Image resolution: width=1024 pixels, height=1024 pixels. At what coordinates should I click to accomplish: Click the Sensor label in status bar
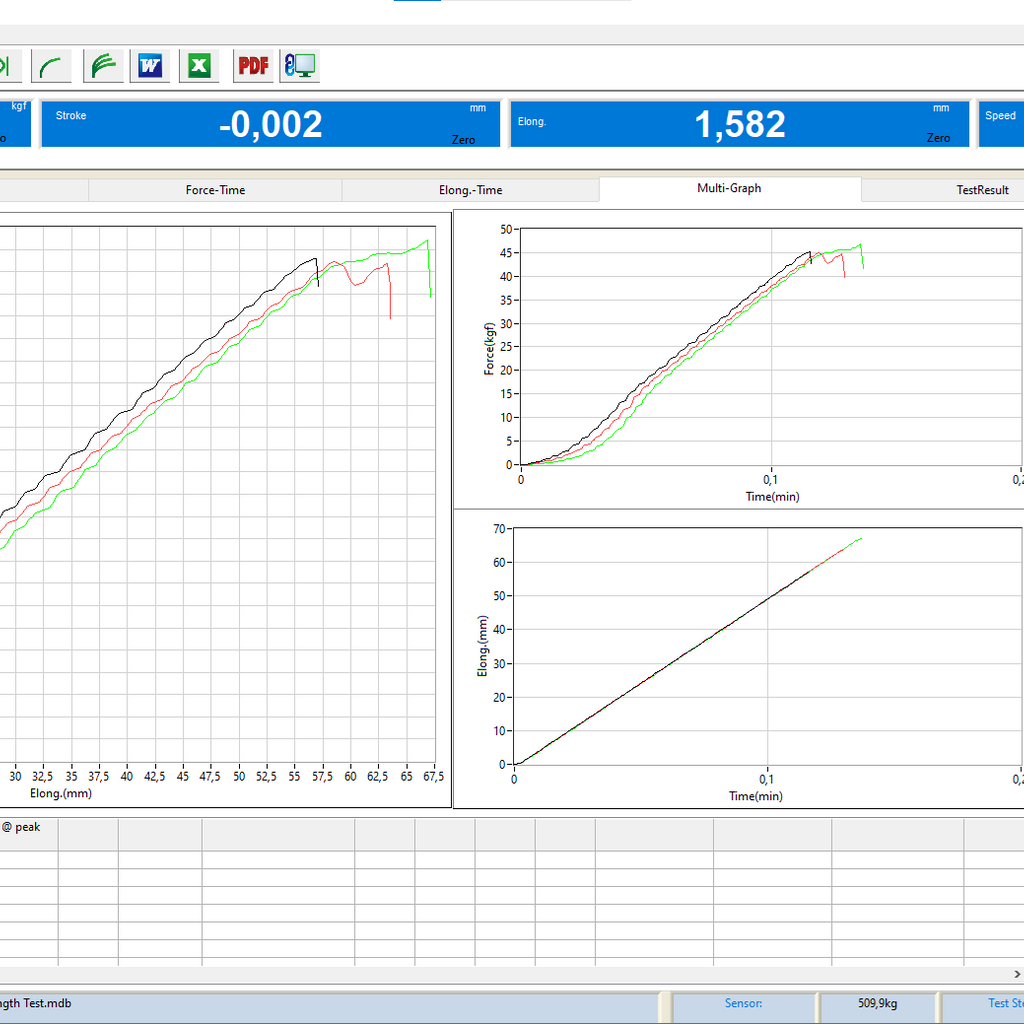743,1003
